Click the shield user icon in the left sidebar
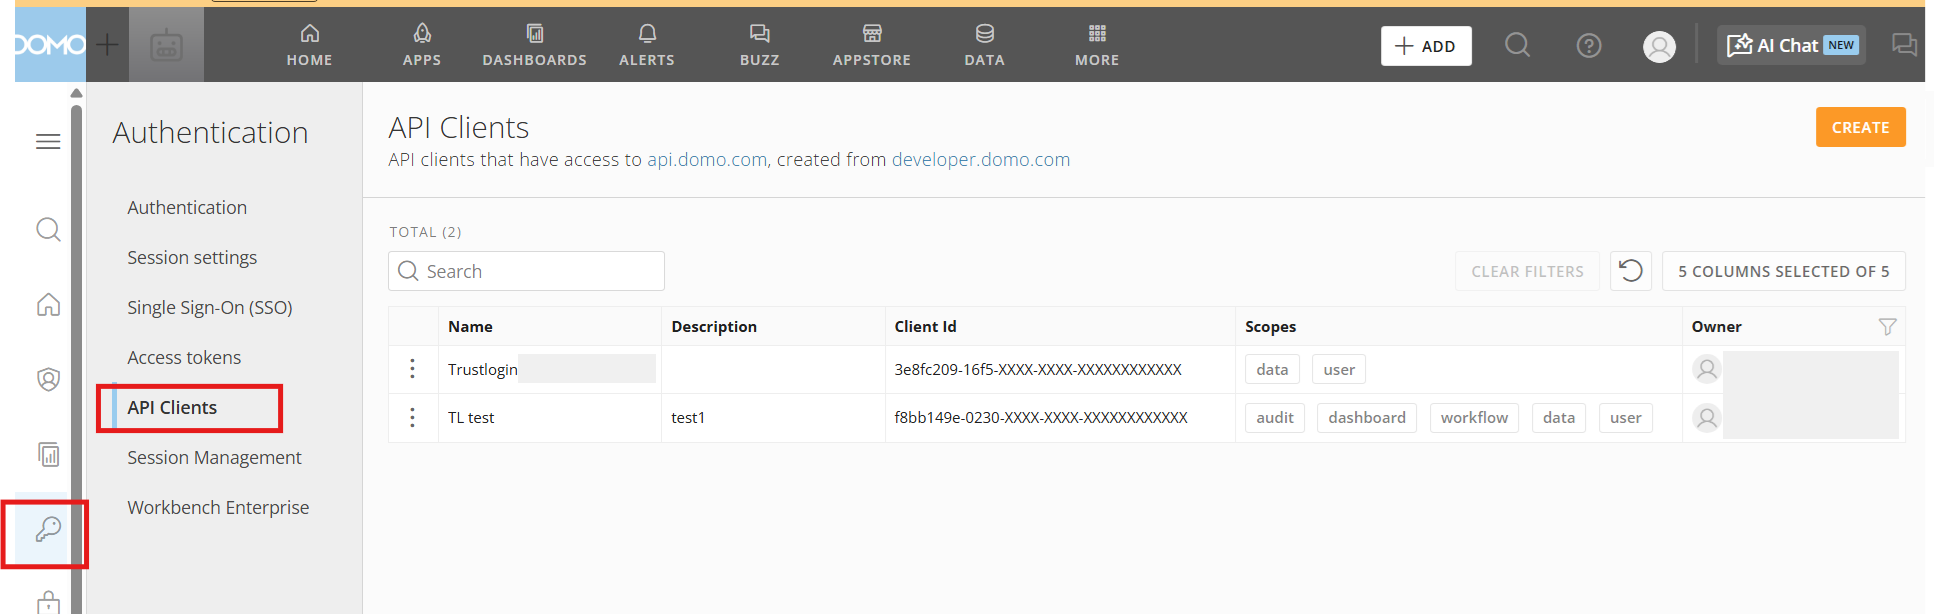This screenshot has height=614, width=1934. click(48, 379)
